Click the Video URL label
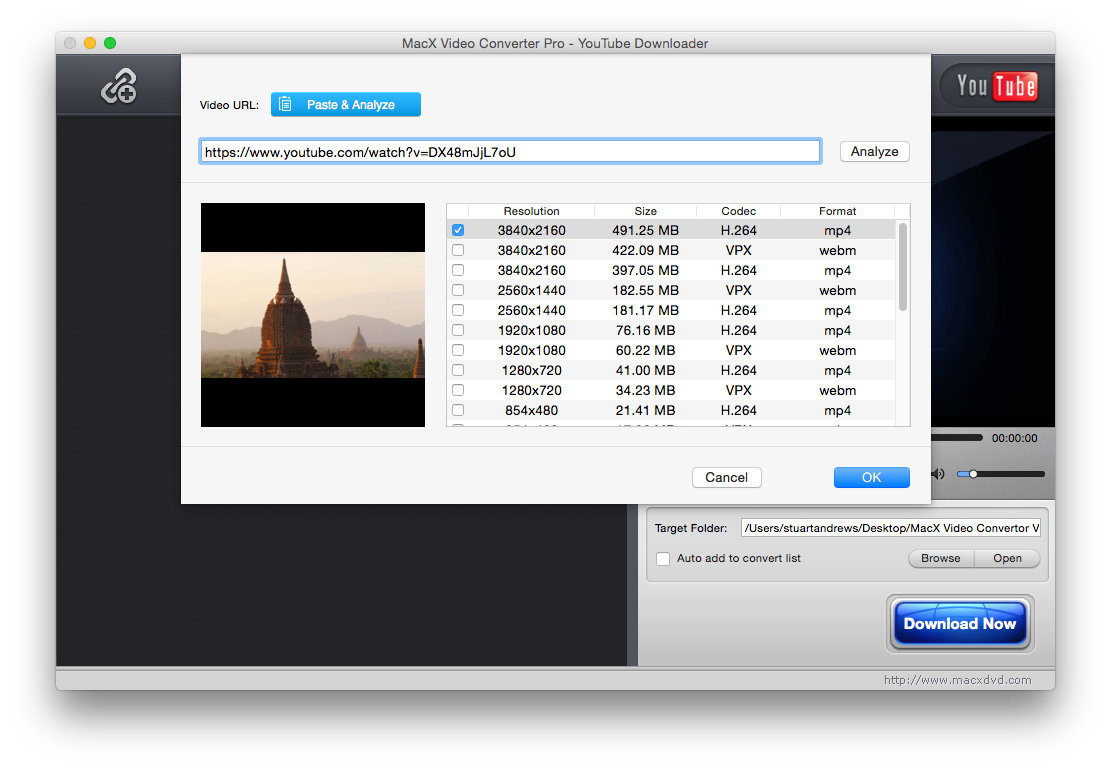Image resolution: width=1111 pixels, height=770 pixels. pyautogui.click(x=229, y=105)
